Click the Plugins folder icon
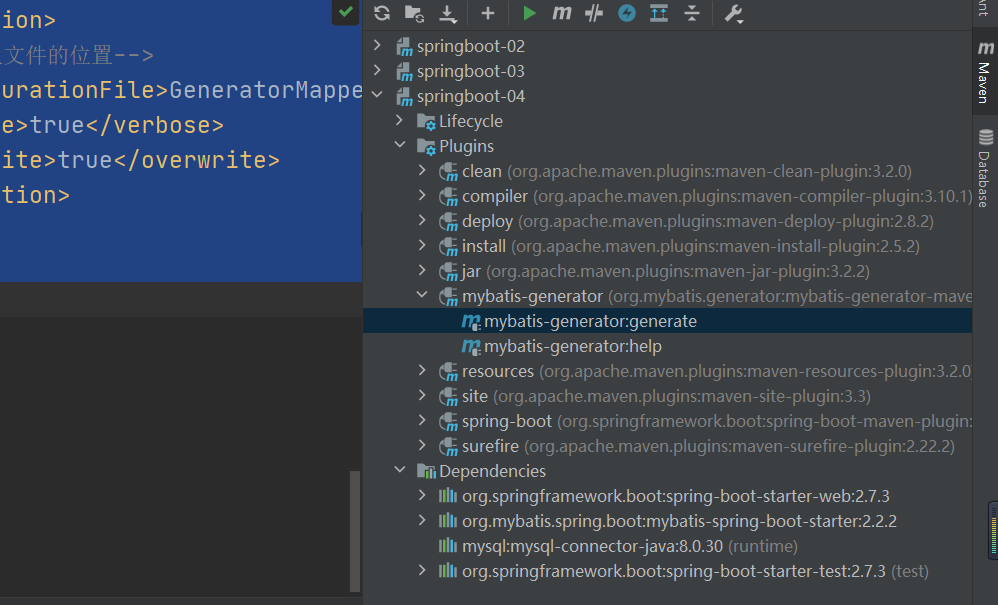 coord(426,146)
